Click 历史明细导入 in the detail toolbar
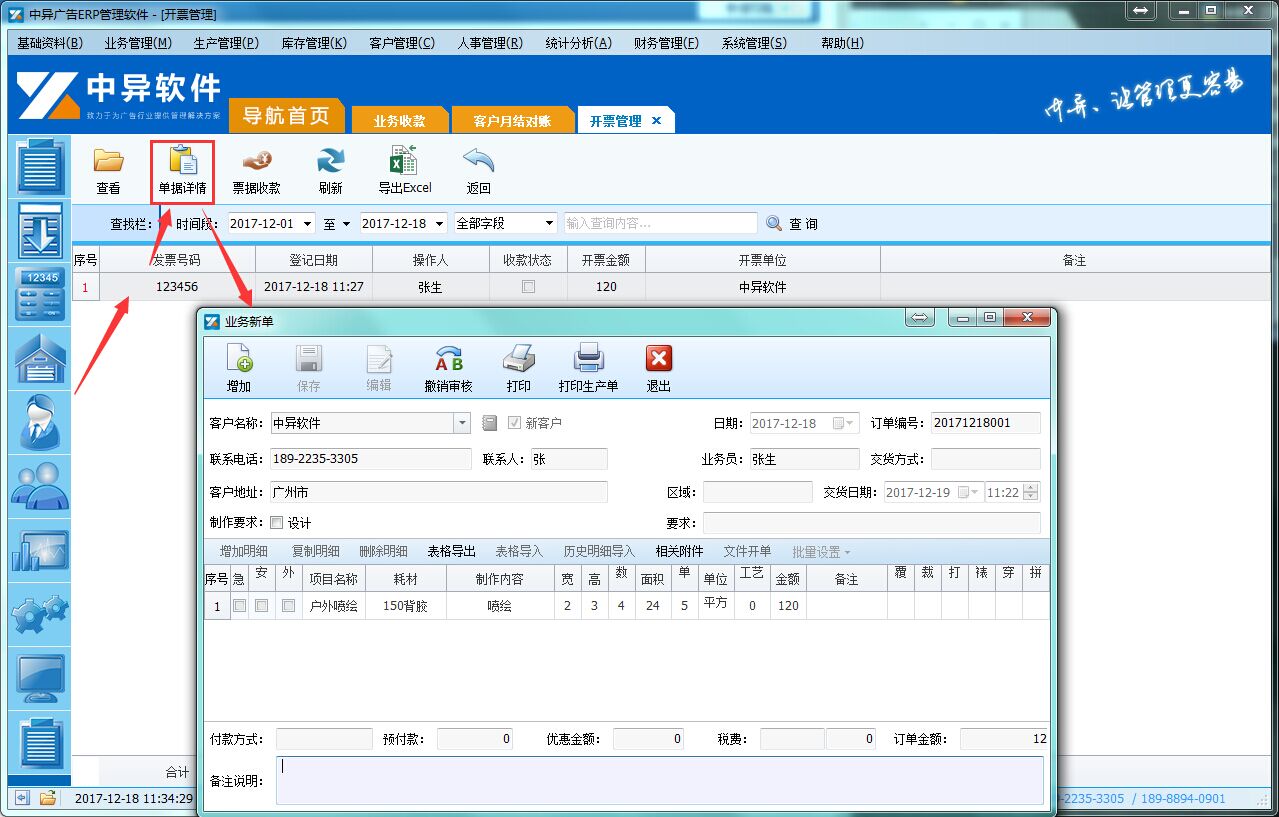 (x=599, y=551)
